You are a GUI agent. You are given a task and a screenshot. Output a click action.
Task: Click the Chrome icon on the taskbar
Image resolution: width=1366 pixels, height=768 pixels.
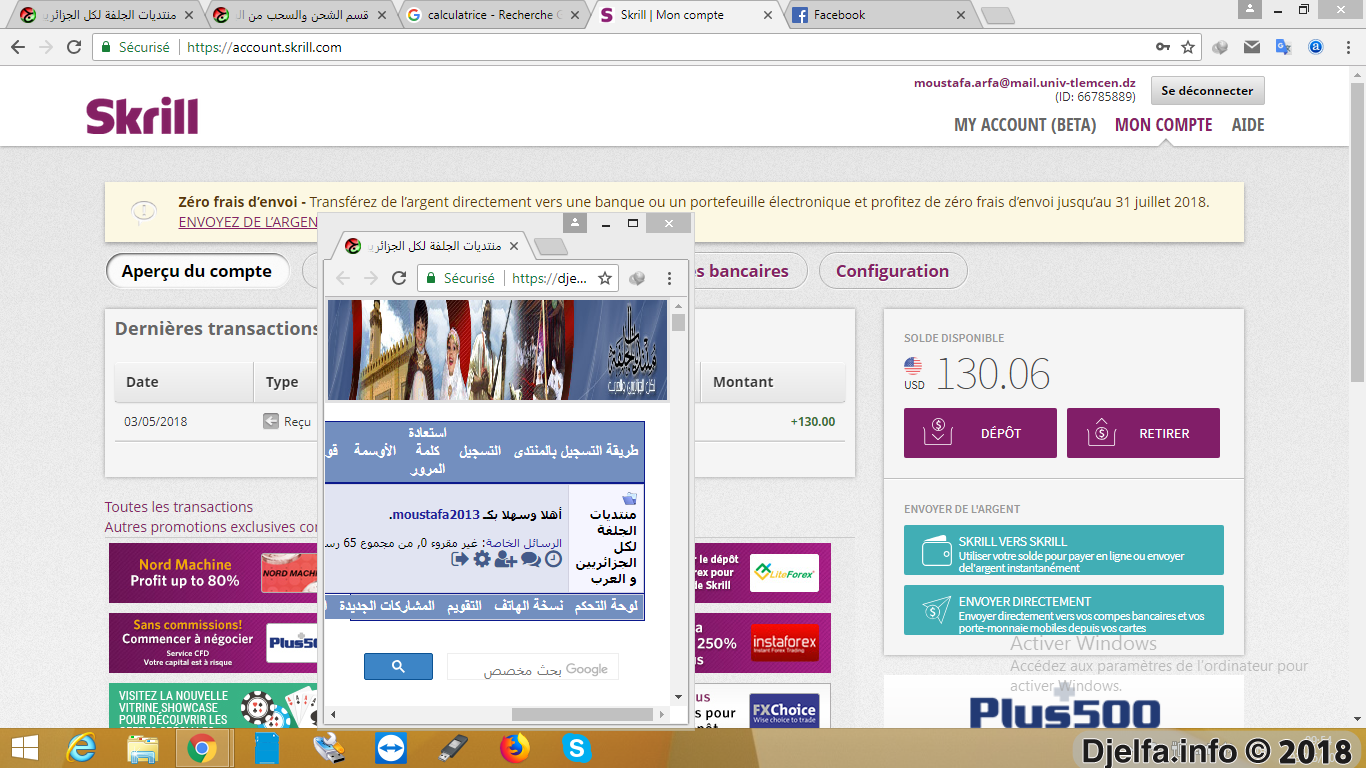(202, 748)
